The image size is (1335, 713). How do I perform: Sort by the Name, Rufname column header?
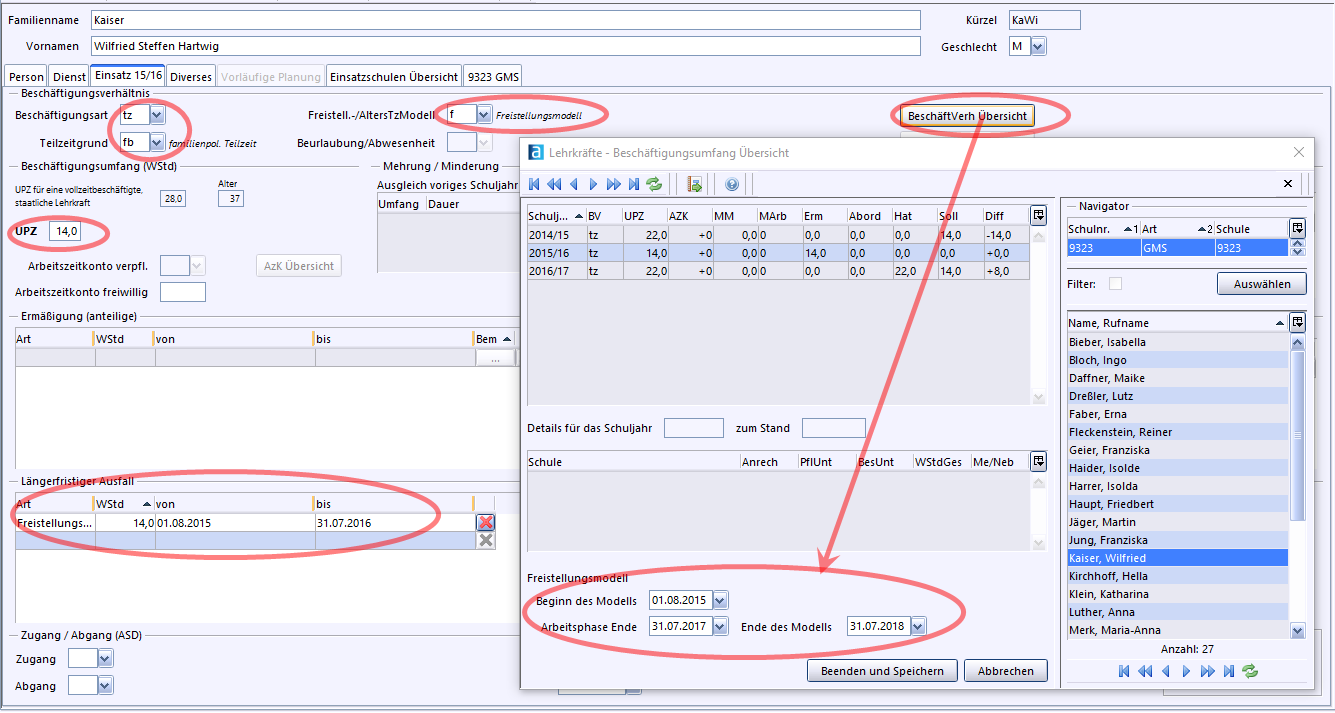tap(1177, 322)
